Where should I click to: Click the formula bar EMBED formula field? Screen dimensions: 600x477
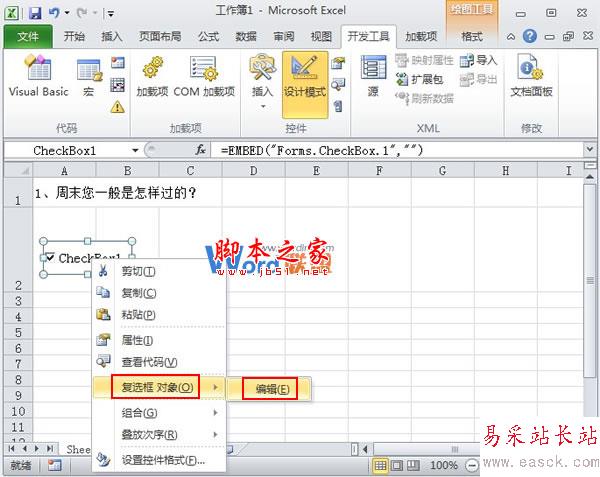[x=396, y=150]
